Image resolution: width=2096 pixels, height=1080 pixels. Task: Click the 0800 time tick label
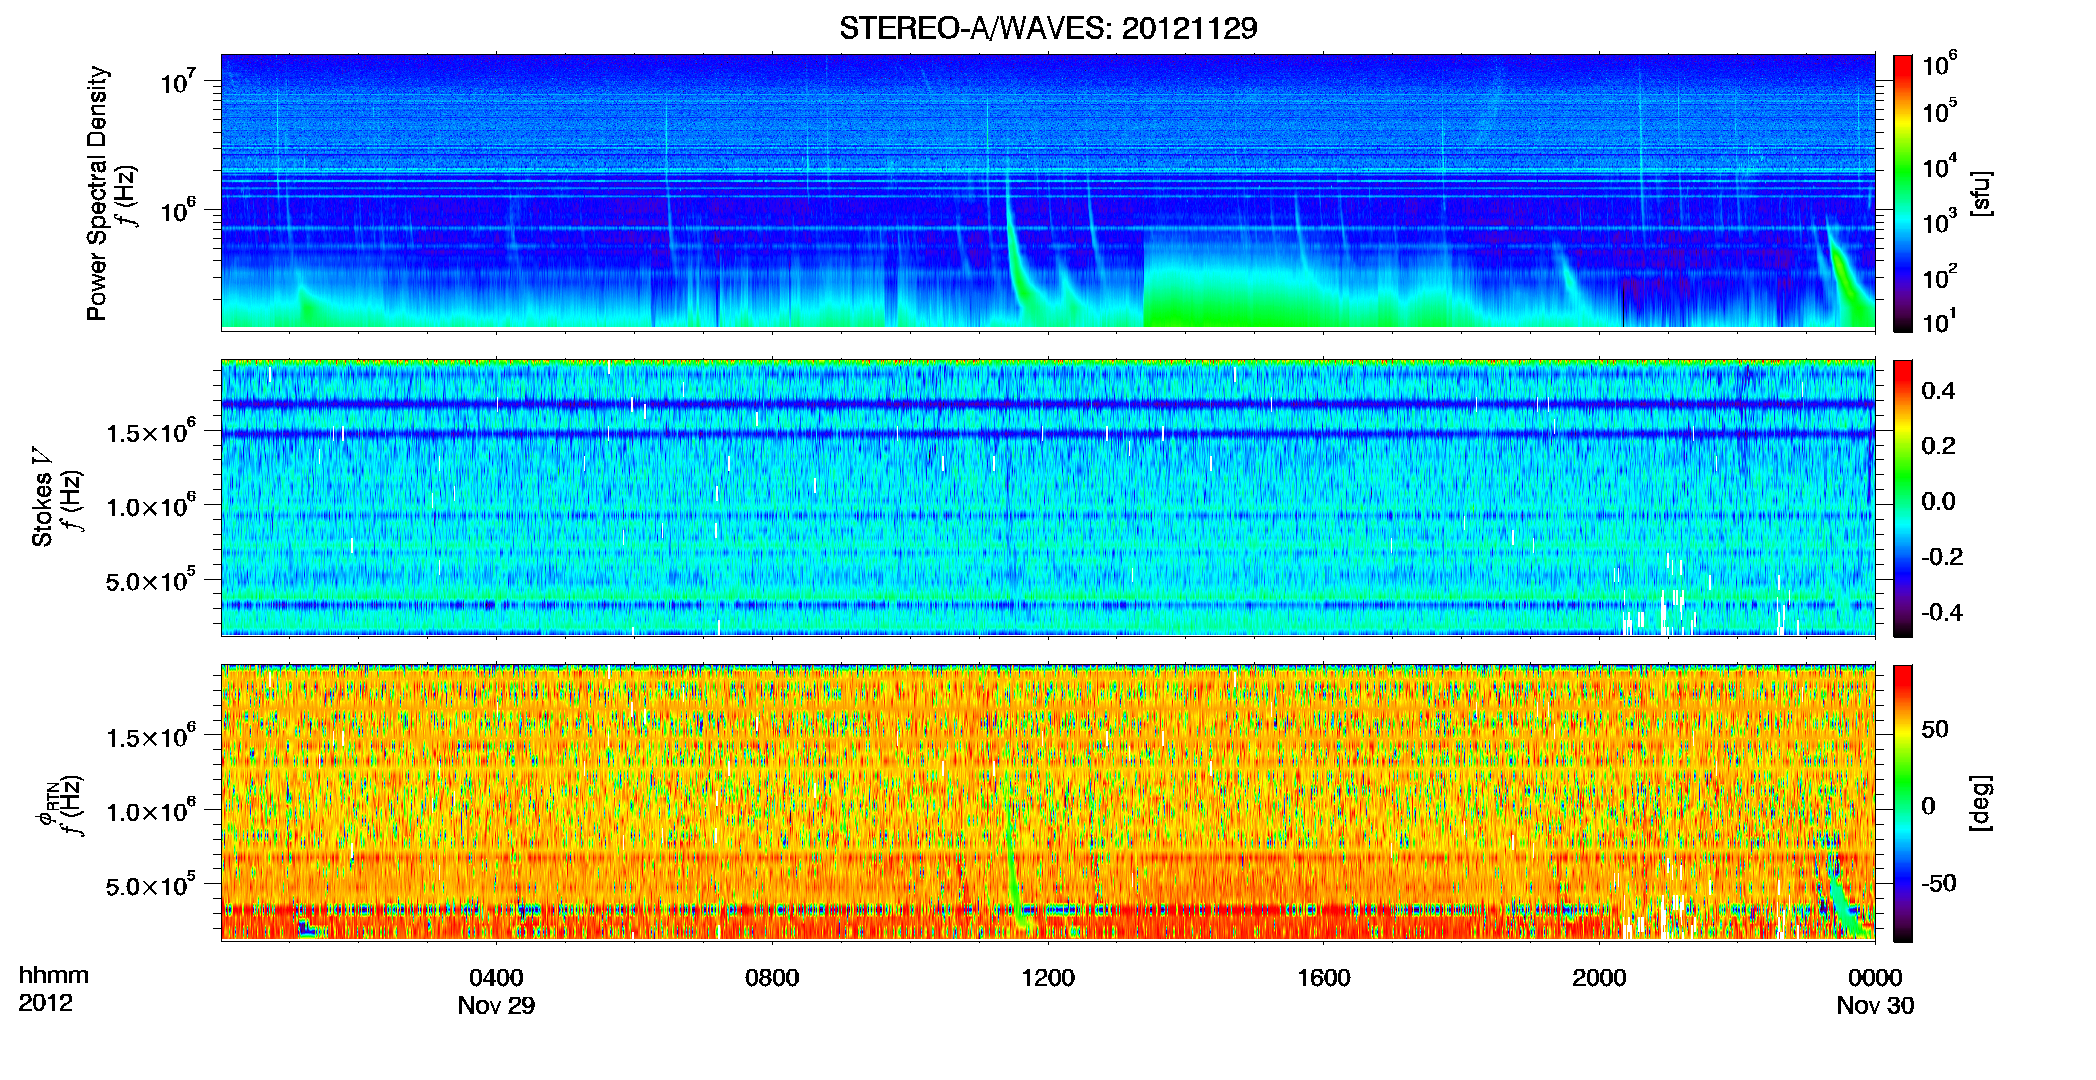coord(772,978)
